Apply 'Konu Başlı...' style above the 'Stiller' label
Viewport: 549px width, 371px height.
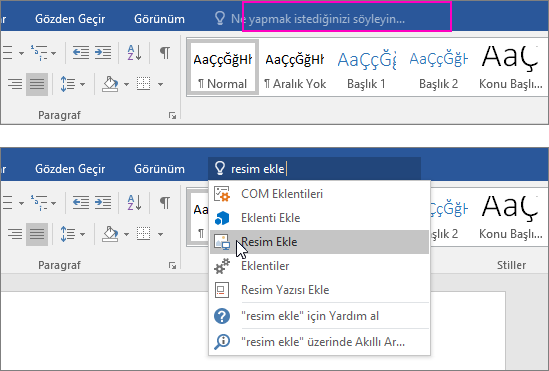tap(510, 217)
